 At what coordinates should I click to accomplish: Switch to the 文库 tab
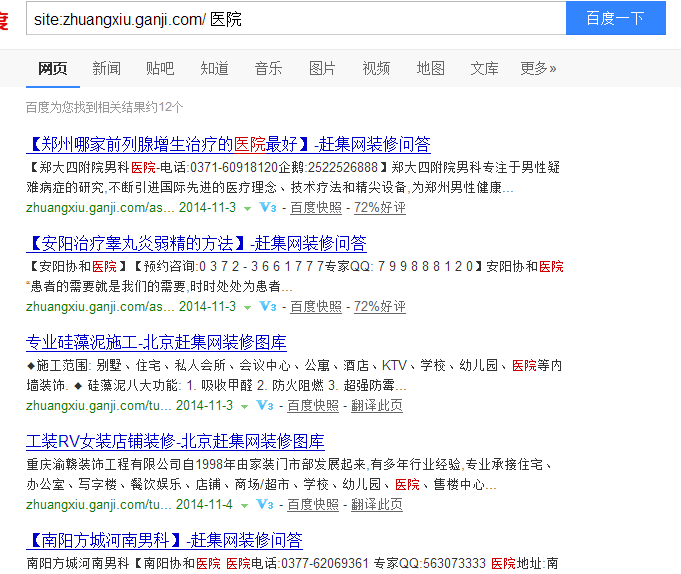click(484, 69)
